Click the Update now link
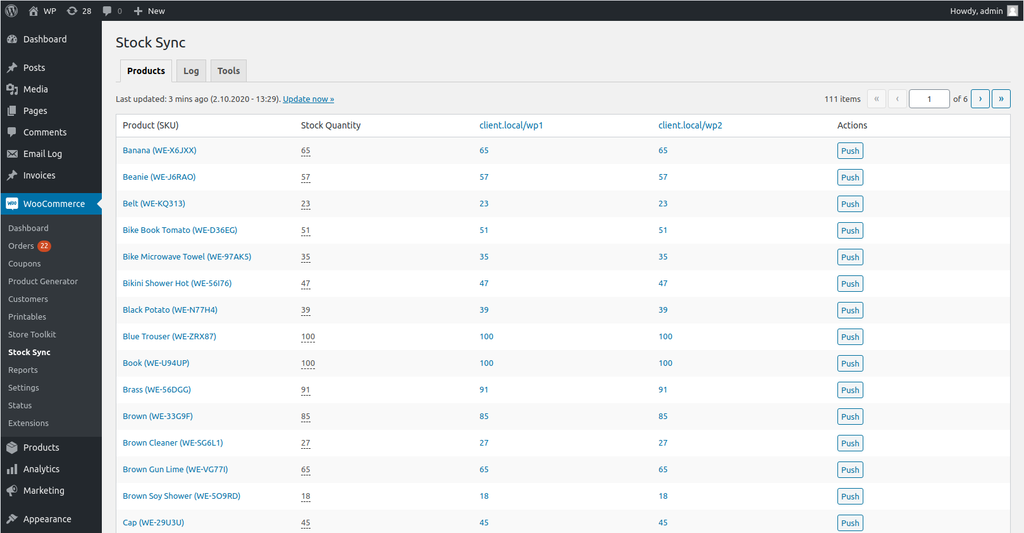 [308, 99]
